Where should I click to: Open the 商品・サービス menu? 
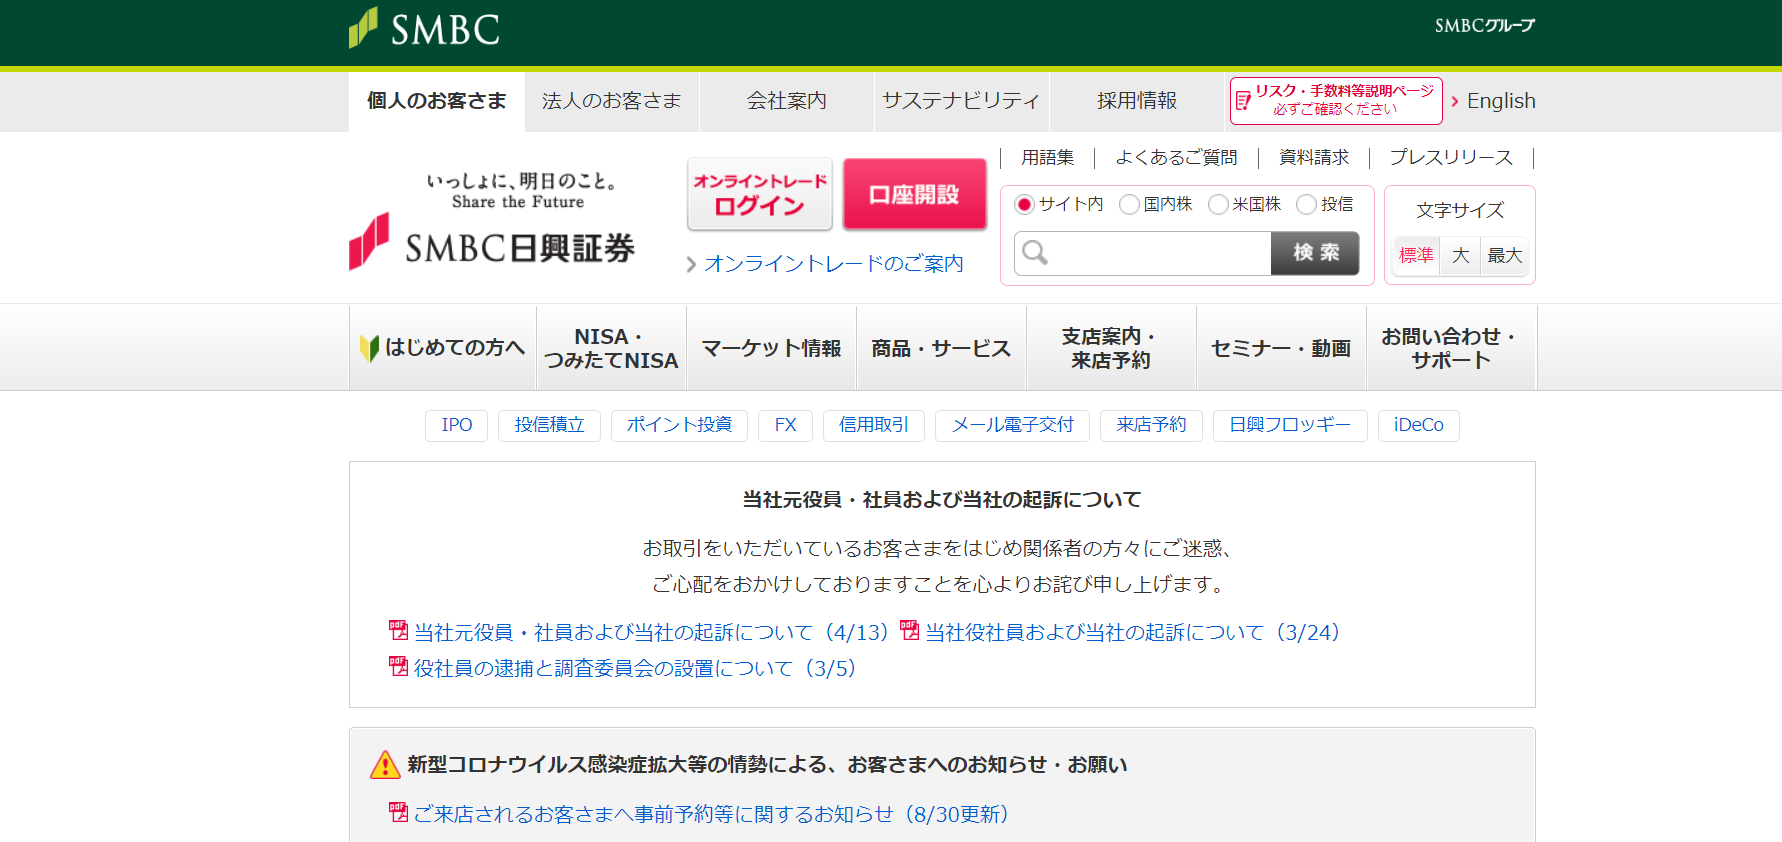(x=942, y=348)
